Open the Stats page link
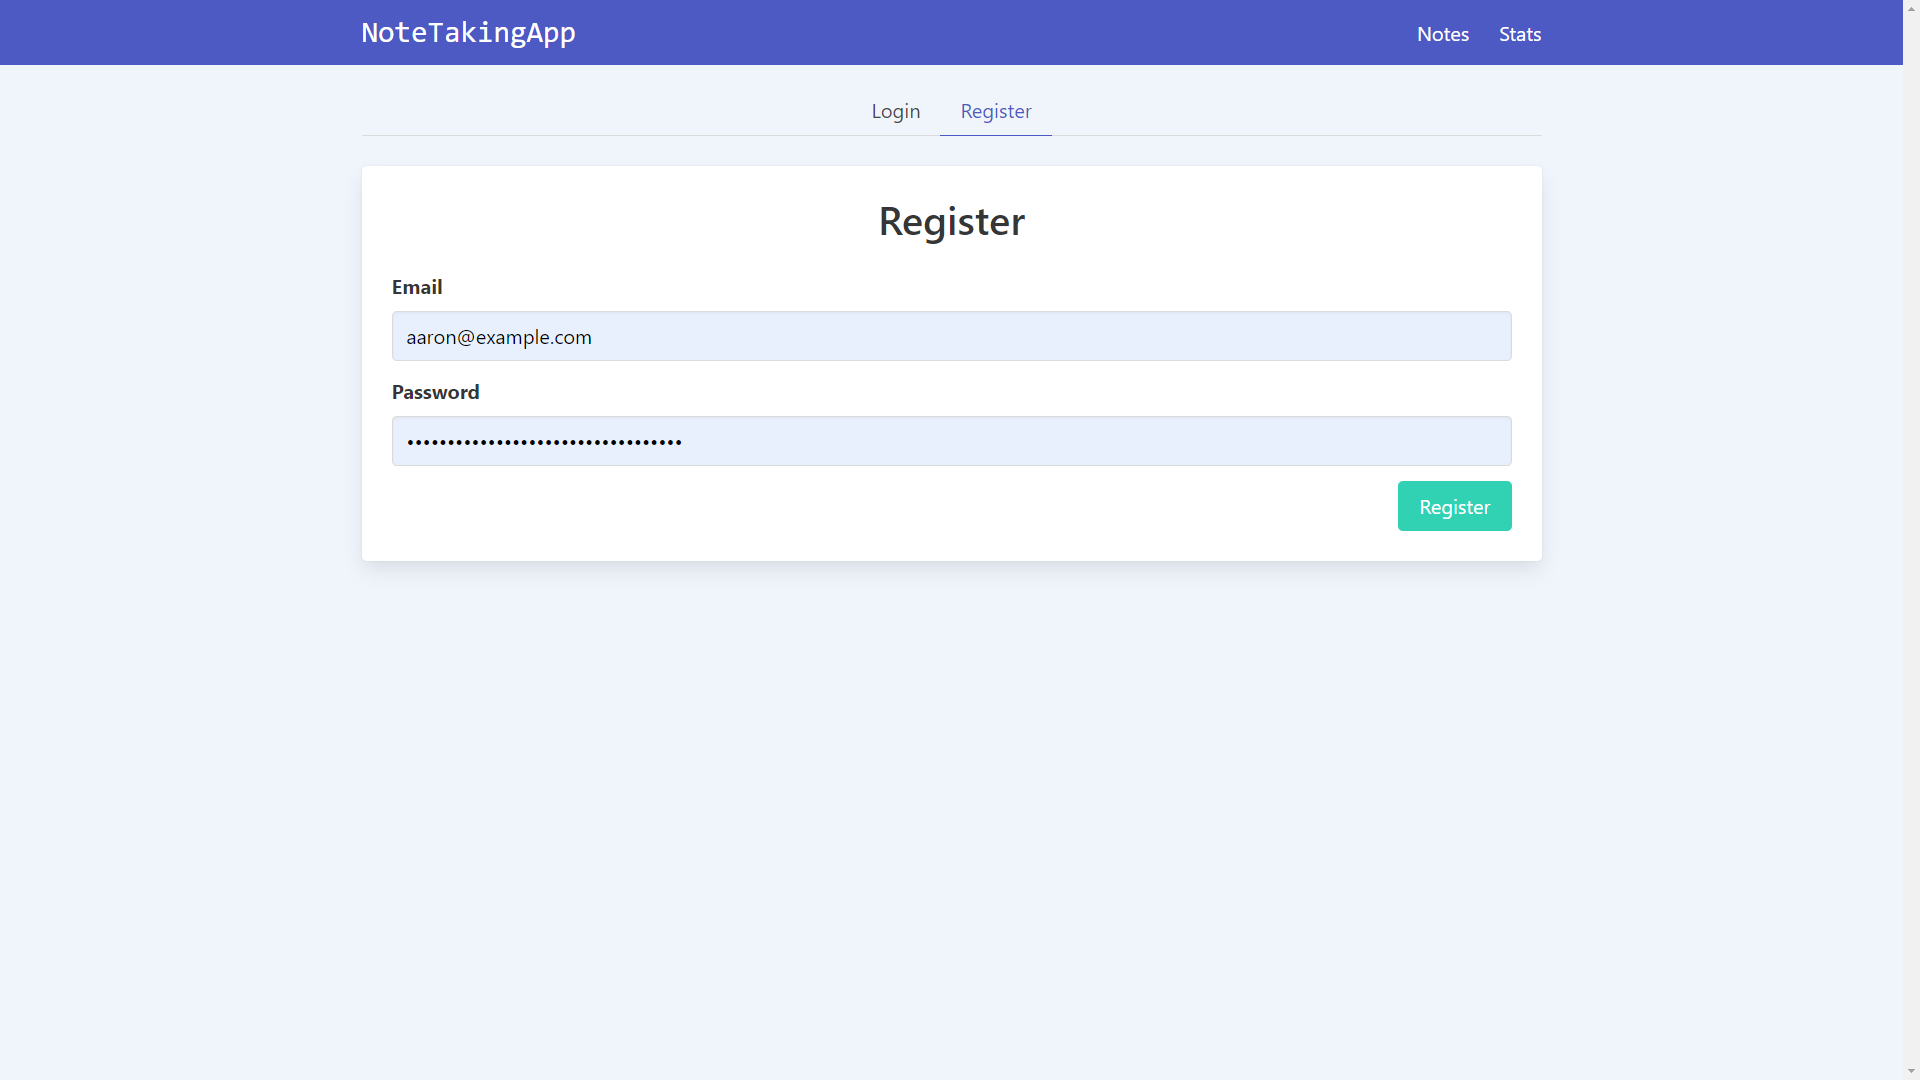This screenshot has height=1080, width=1920. 1519,34
